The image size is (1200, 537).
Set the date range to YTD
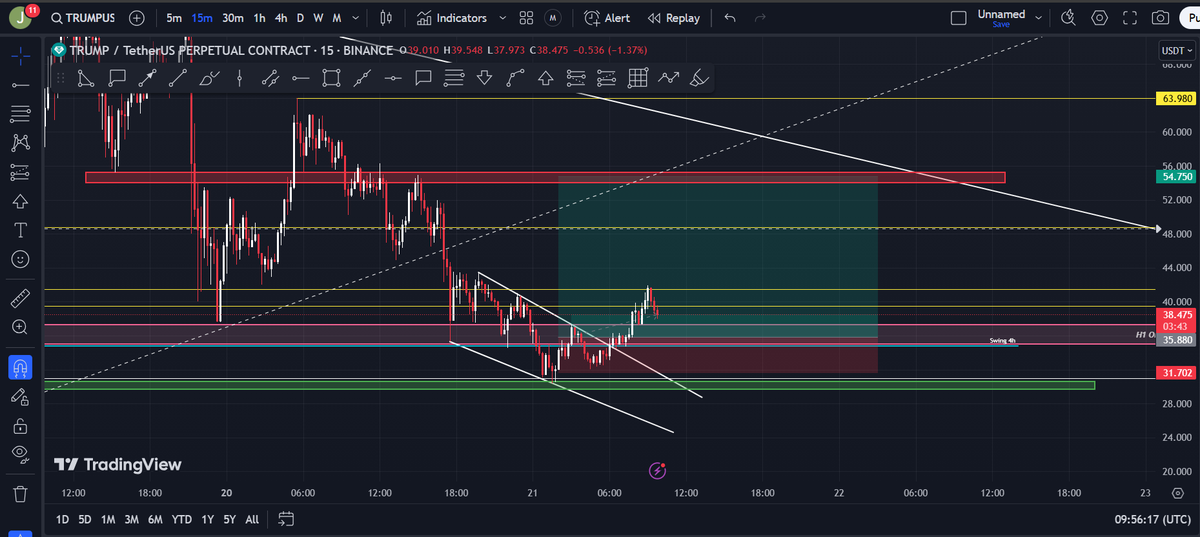[182, 519]
